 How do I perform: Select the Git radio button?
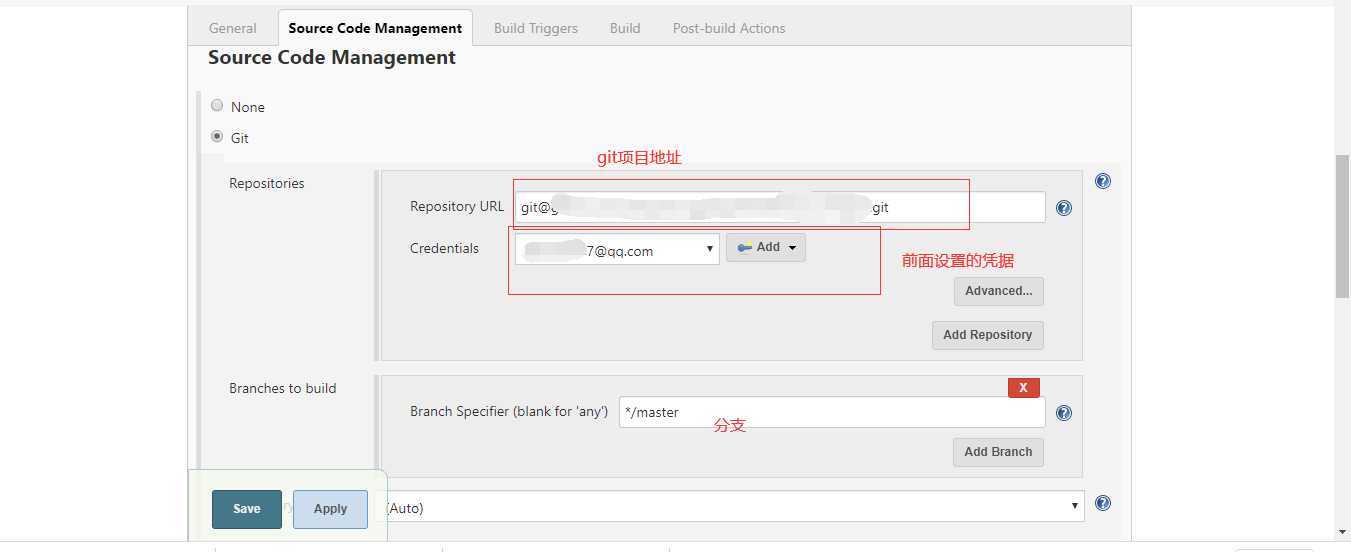217,136
